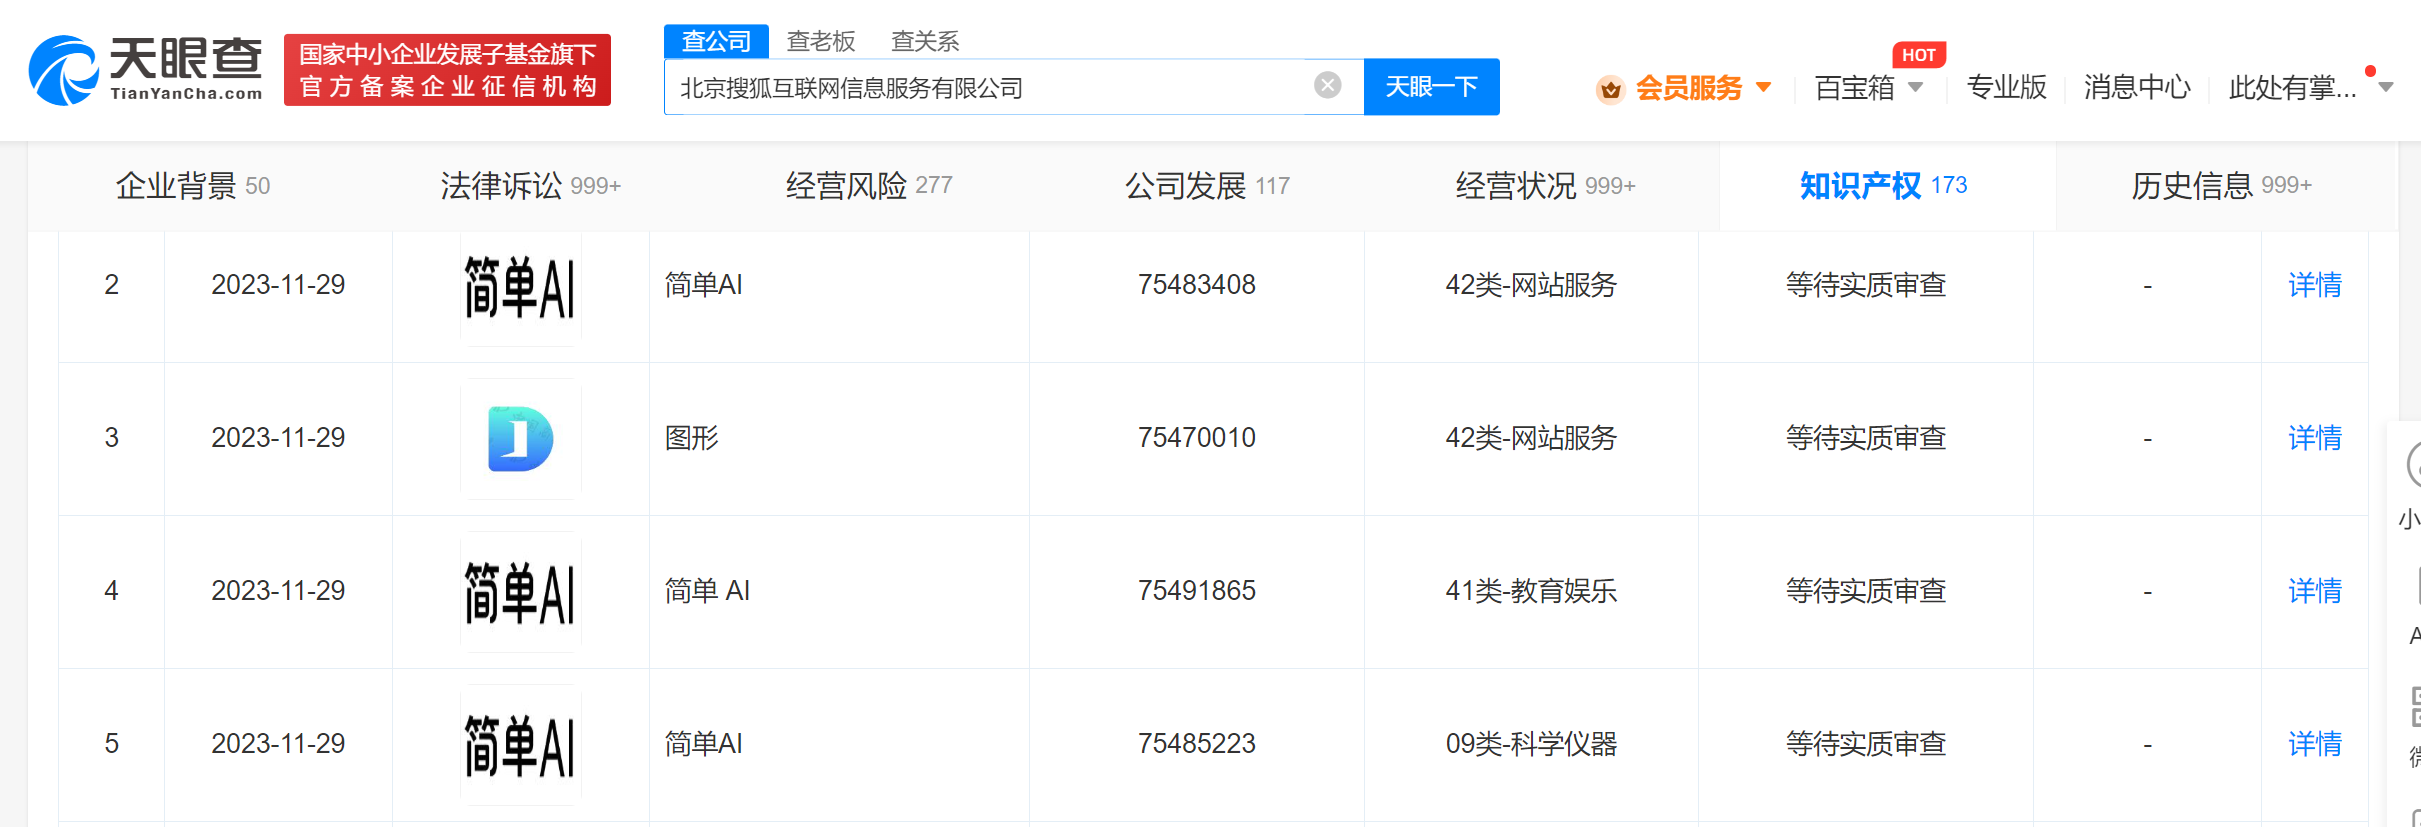Viewport: 2421px width, 827px height.
Task: Click 等待实质审查 status in row 3
Action: [x=1866, y=438]
